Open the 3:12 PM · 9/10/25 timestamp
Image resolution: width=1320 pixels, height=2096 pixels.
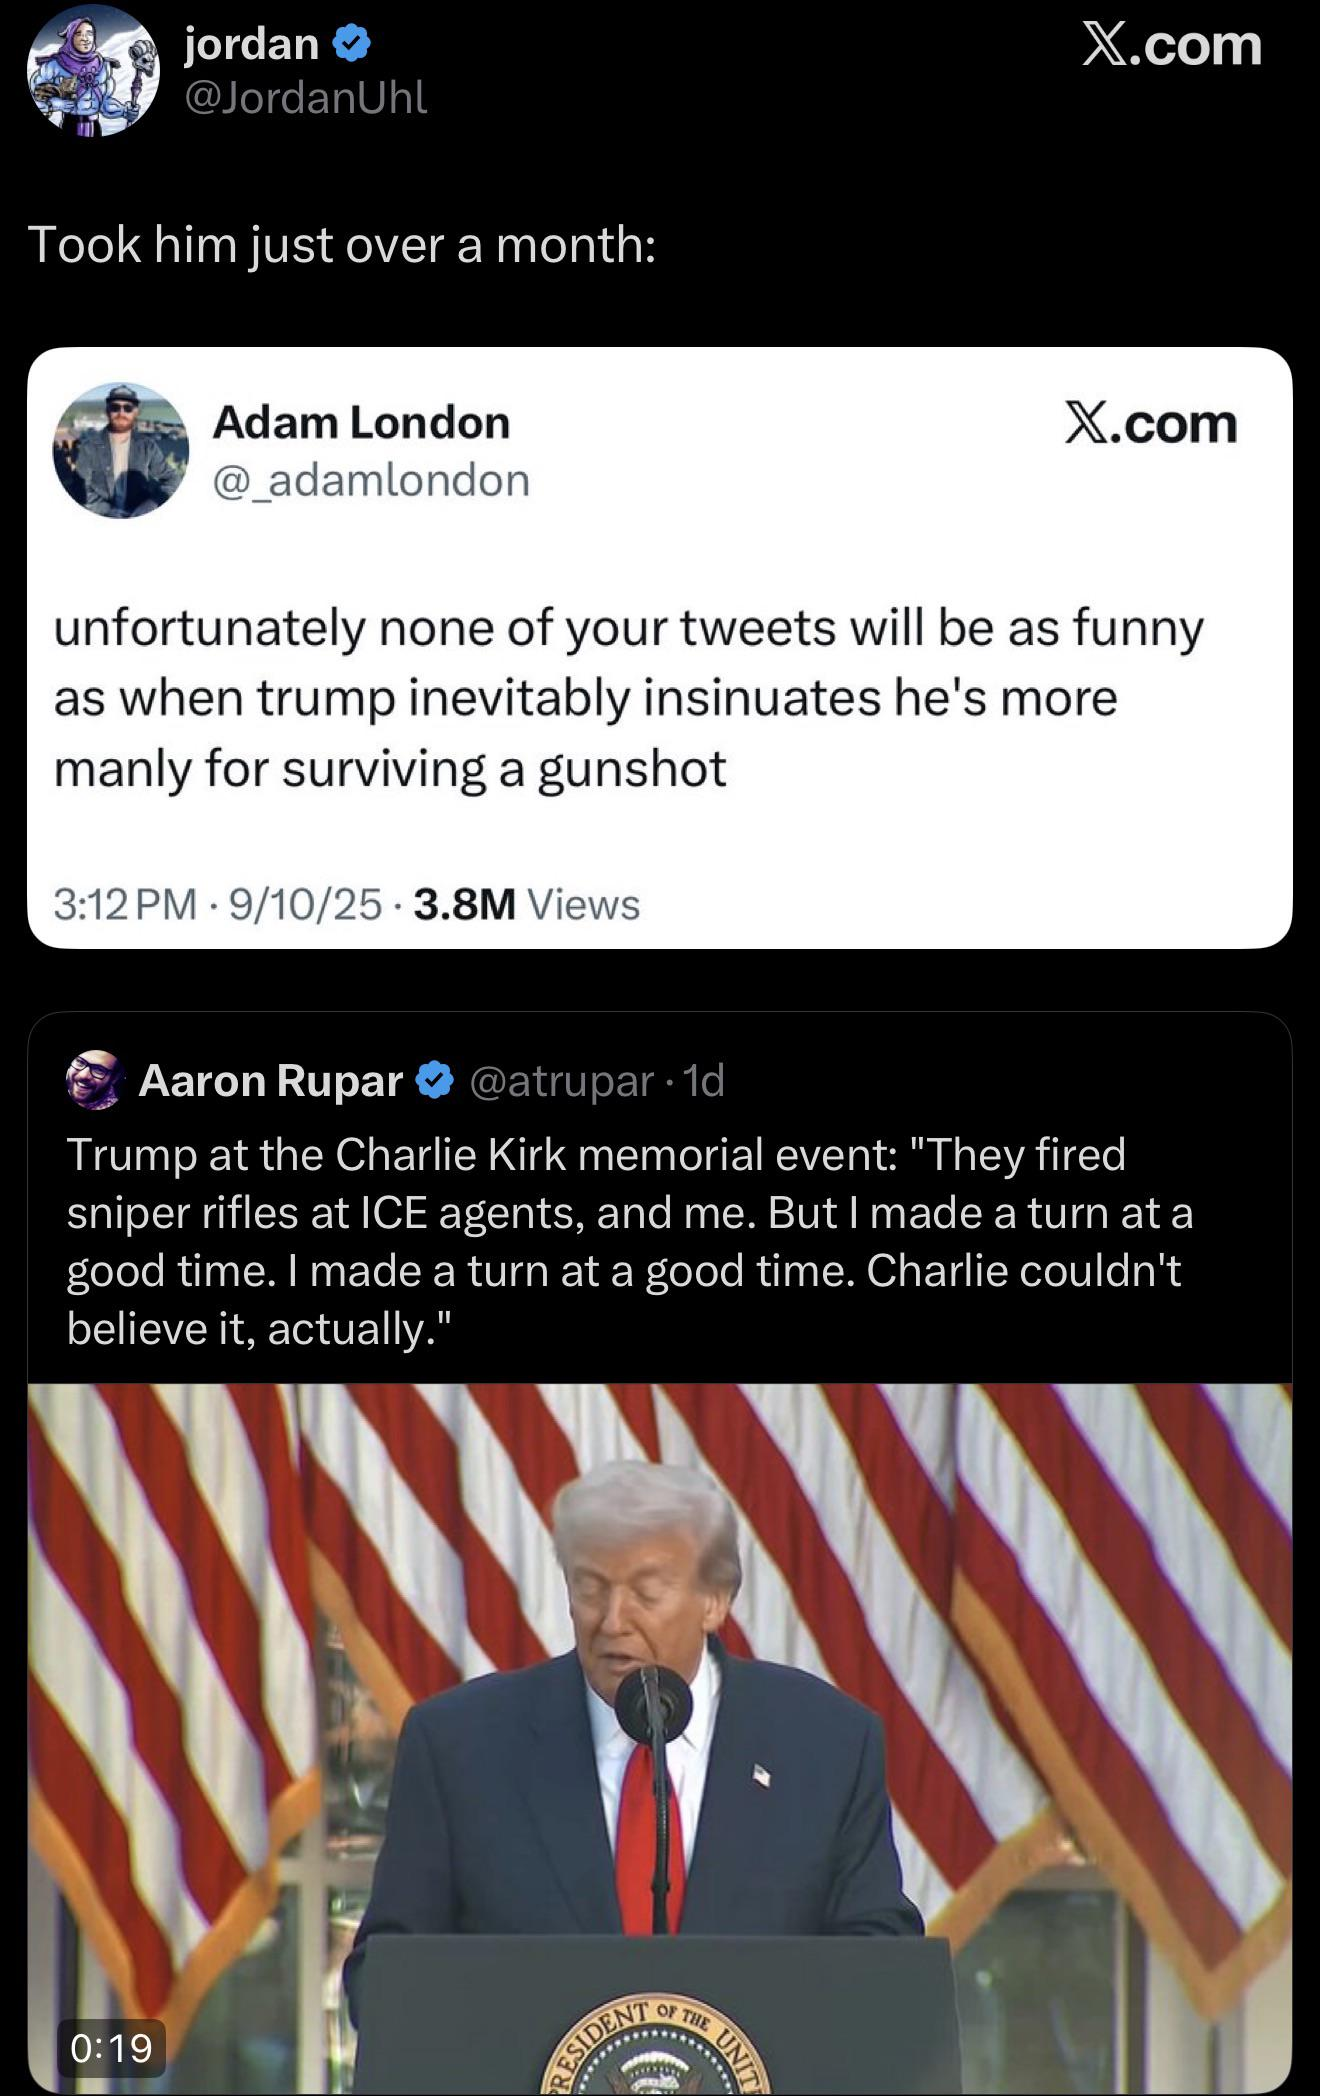coord(217,904)
